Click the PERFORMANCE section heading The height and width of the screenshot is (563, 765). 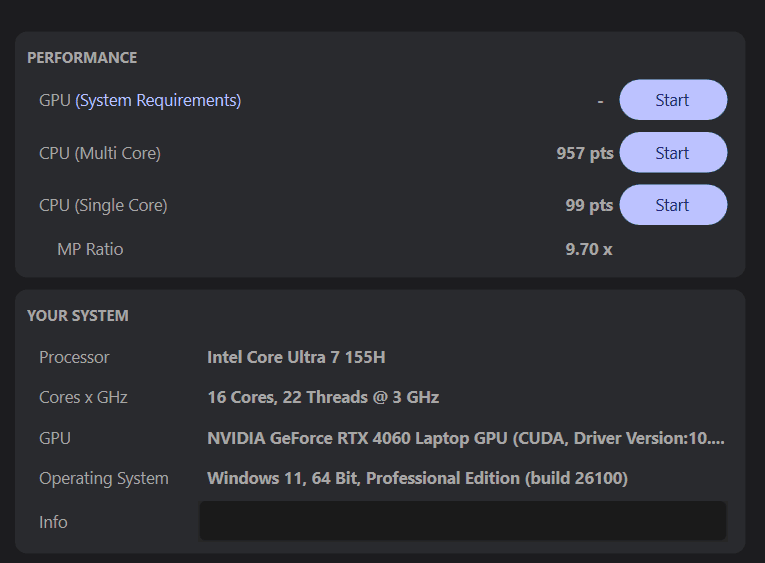82,58
